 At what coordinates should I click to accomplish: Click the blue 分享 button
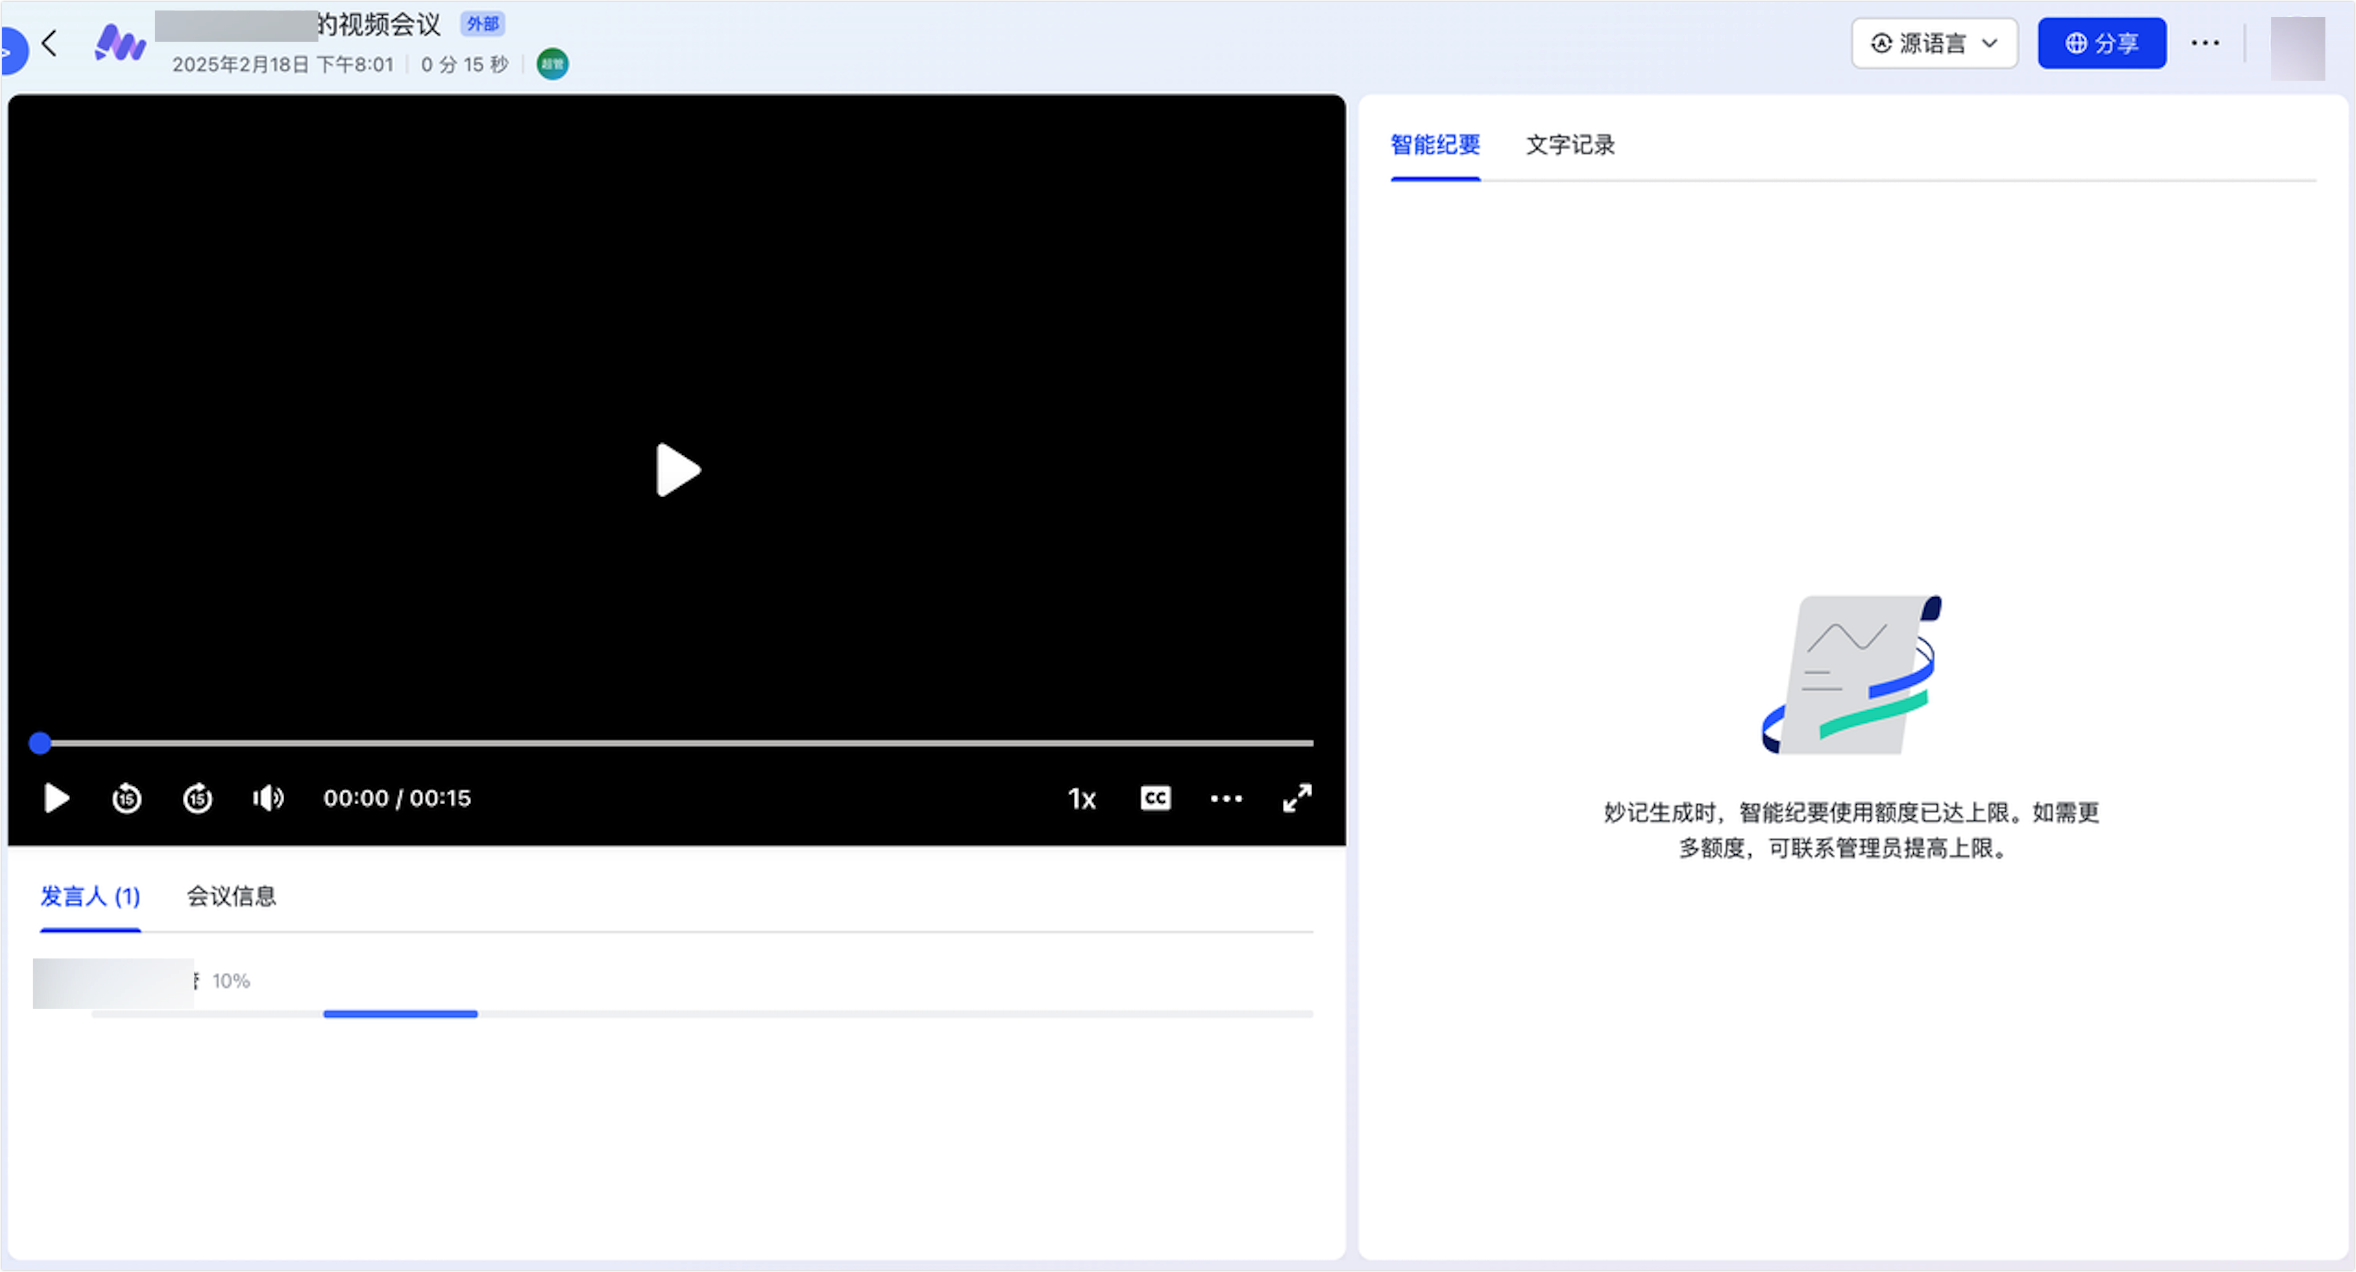(x=2102, y=43)
